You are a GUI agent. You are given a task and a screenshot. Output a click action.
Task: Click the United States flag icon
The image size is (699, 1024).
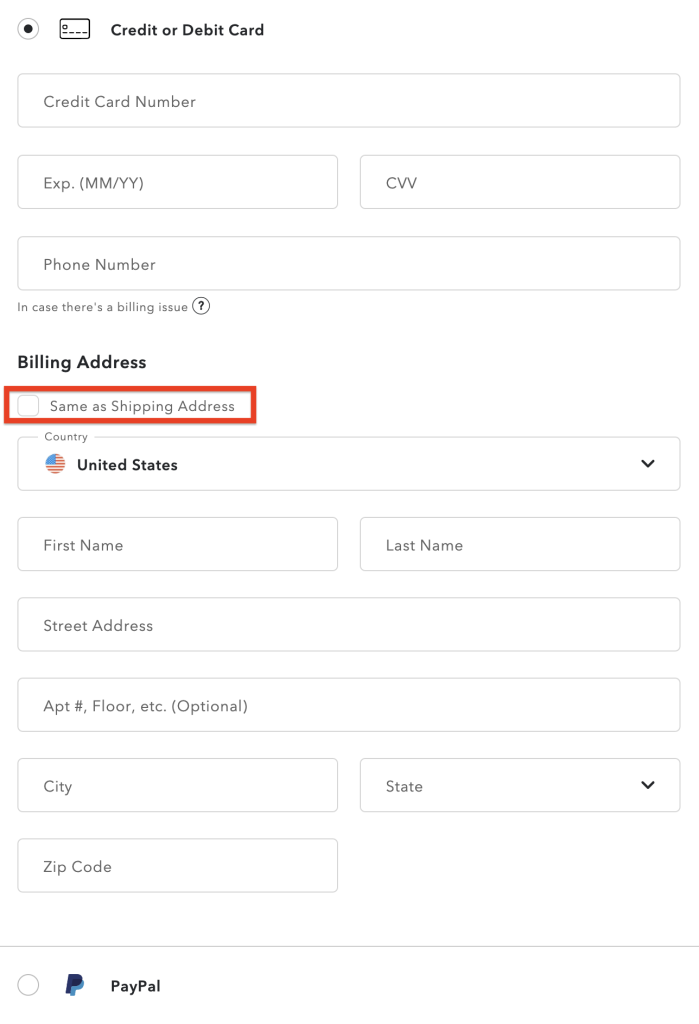point(56,464)
